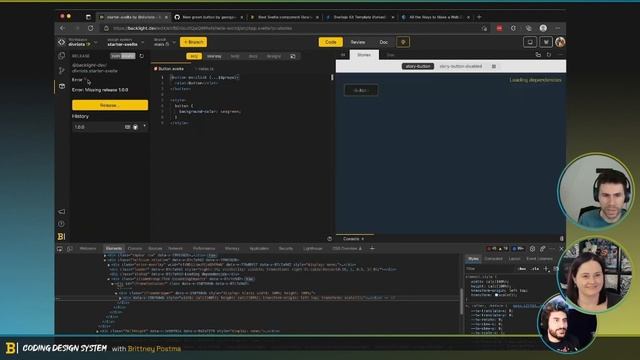
Task: Click the layout icon right of editor tabs
Action: (293, 56)
